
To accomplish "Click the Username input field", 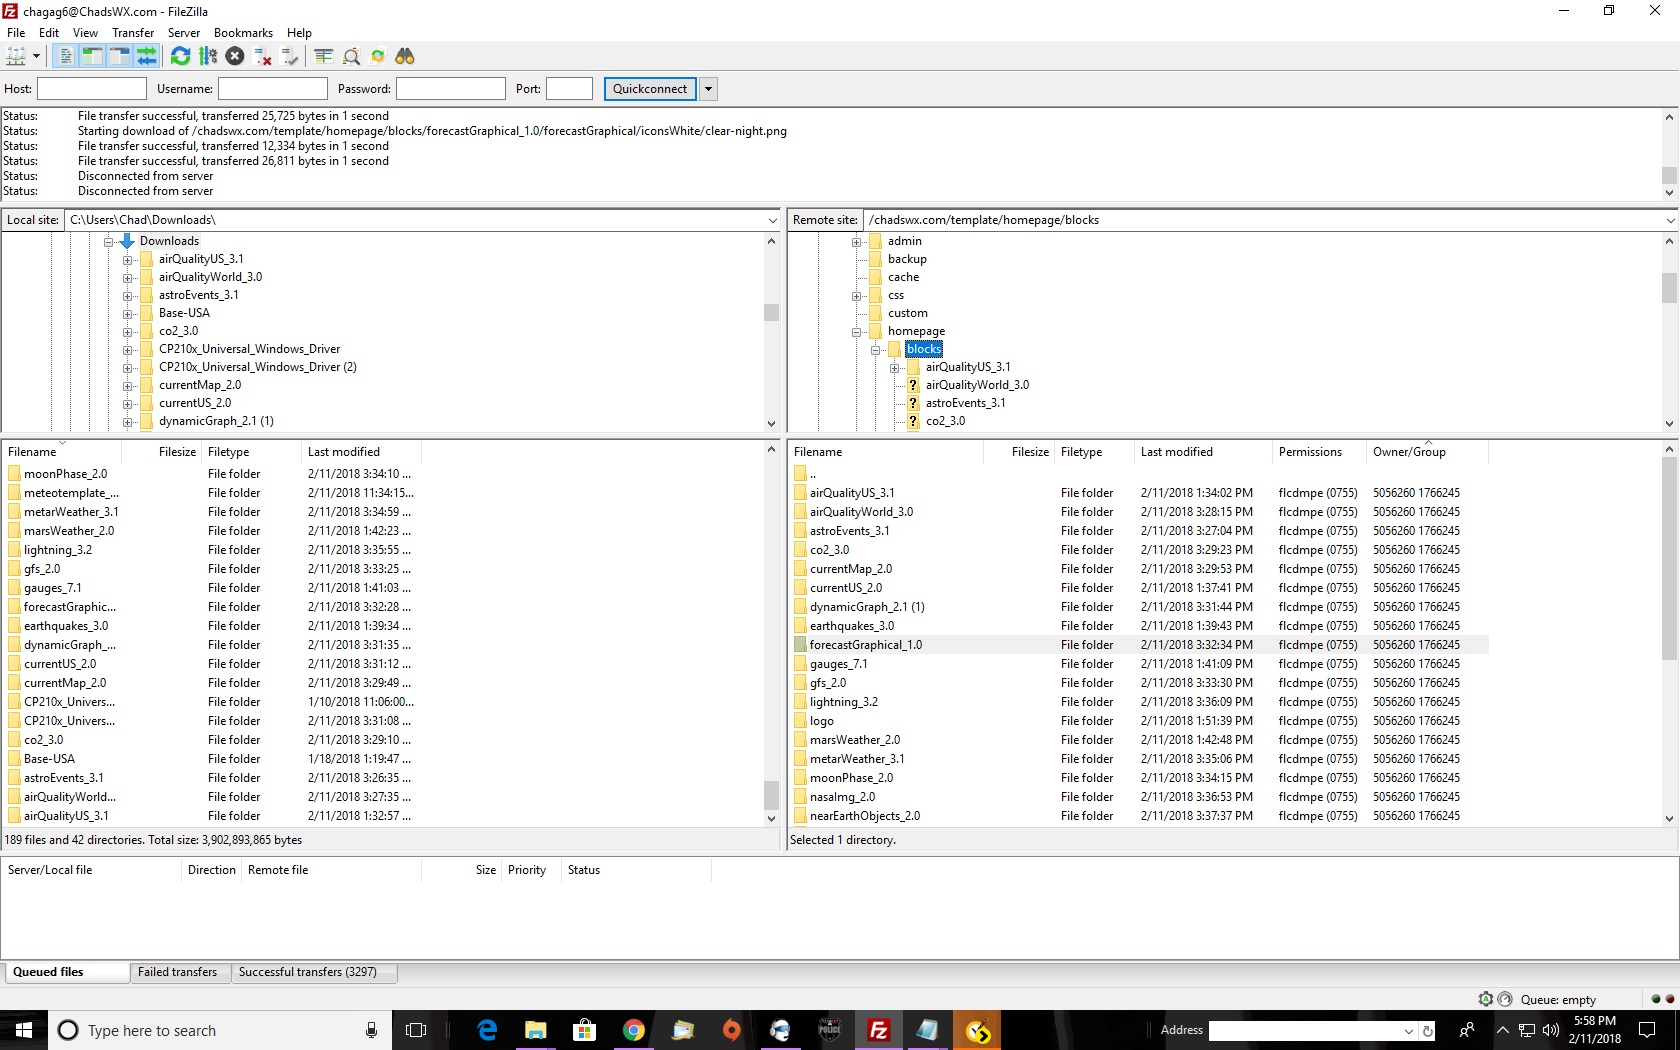I will pos(273,89).
